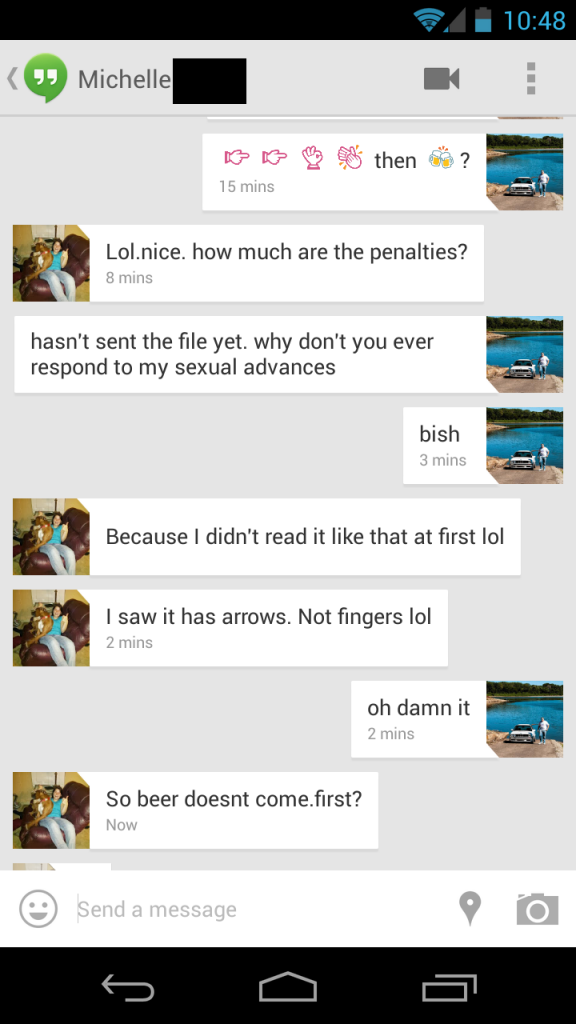Image resolution: width=576 pixels, height=1024 pixels.
Task: Open the three-dot overflow menu
Action: pos(531,79)
